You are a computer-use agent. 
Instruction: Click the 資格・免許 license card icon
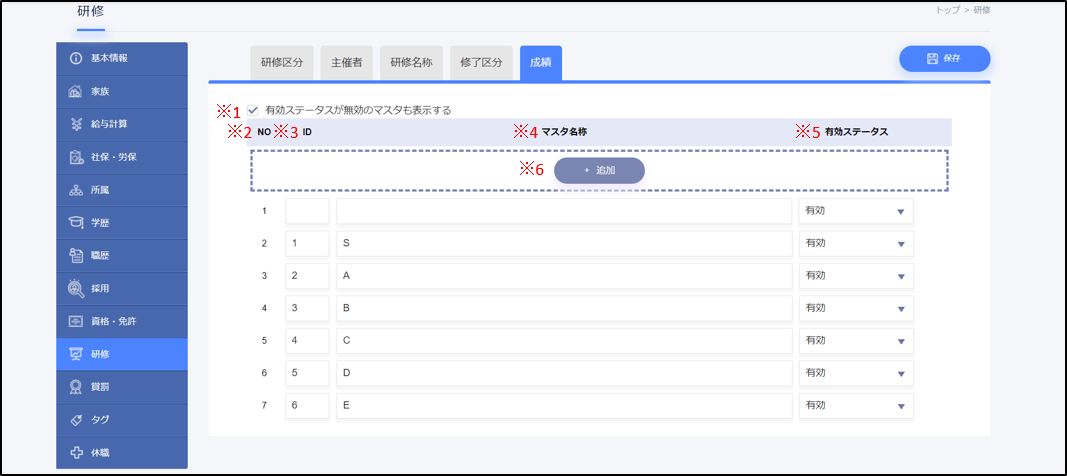pyautogui.click(x=76, y=322)
